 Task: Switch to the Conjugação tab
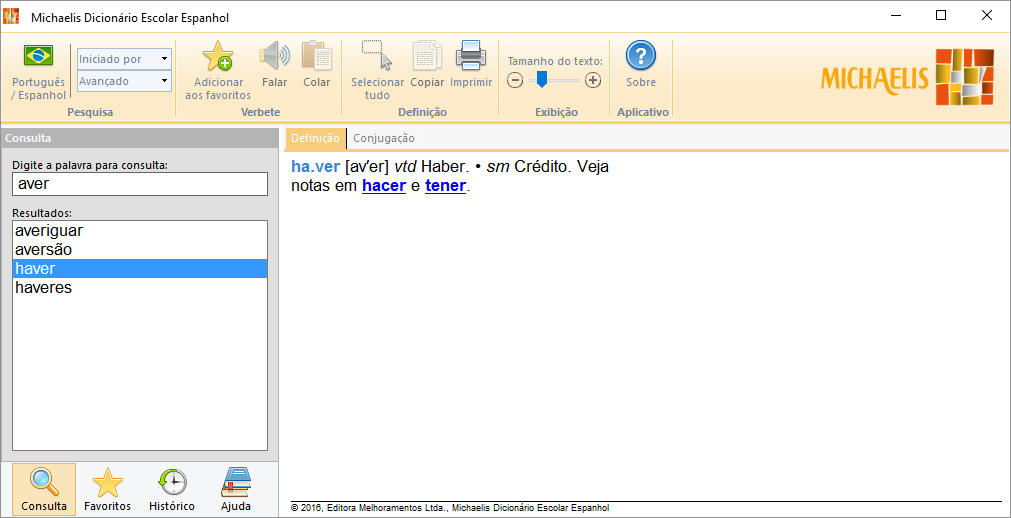pyautogui.click(x=384, y=138)
